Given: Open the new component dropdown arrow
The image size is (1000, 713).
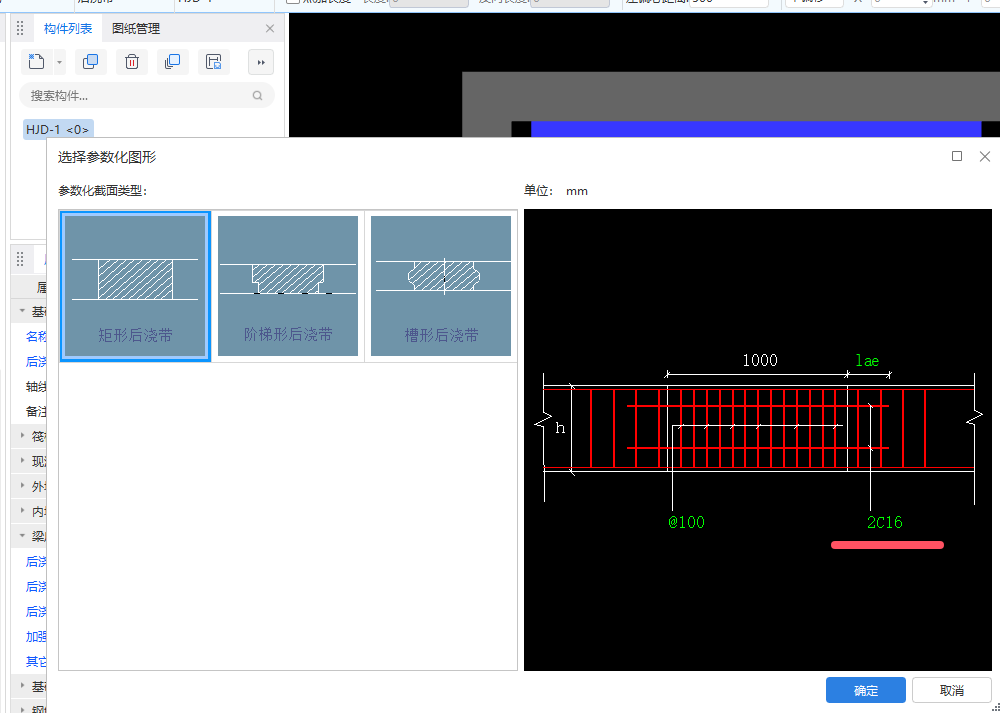Looking at the screenshot, I should coord(59,62).
